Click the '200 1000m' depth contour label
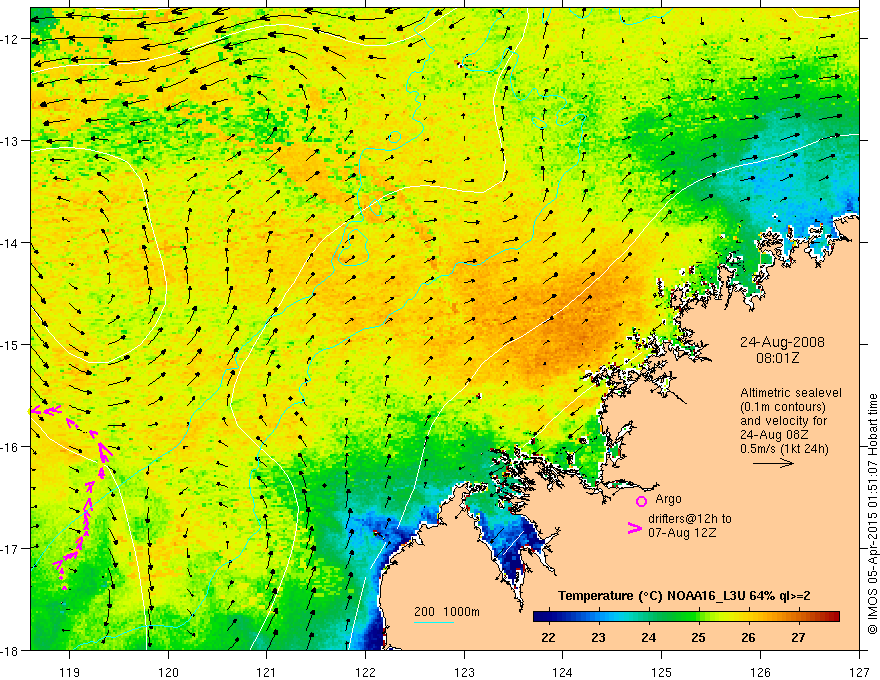Viewport: 880px width, 680px height. 447,612
